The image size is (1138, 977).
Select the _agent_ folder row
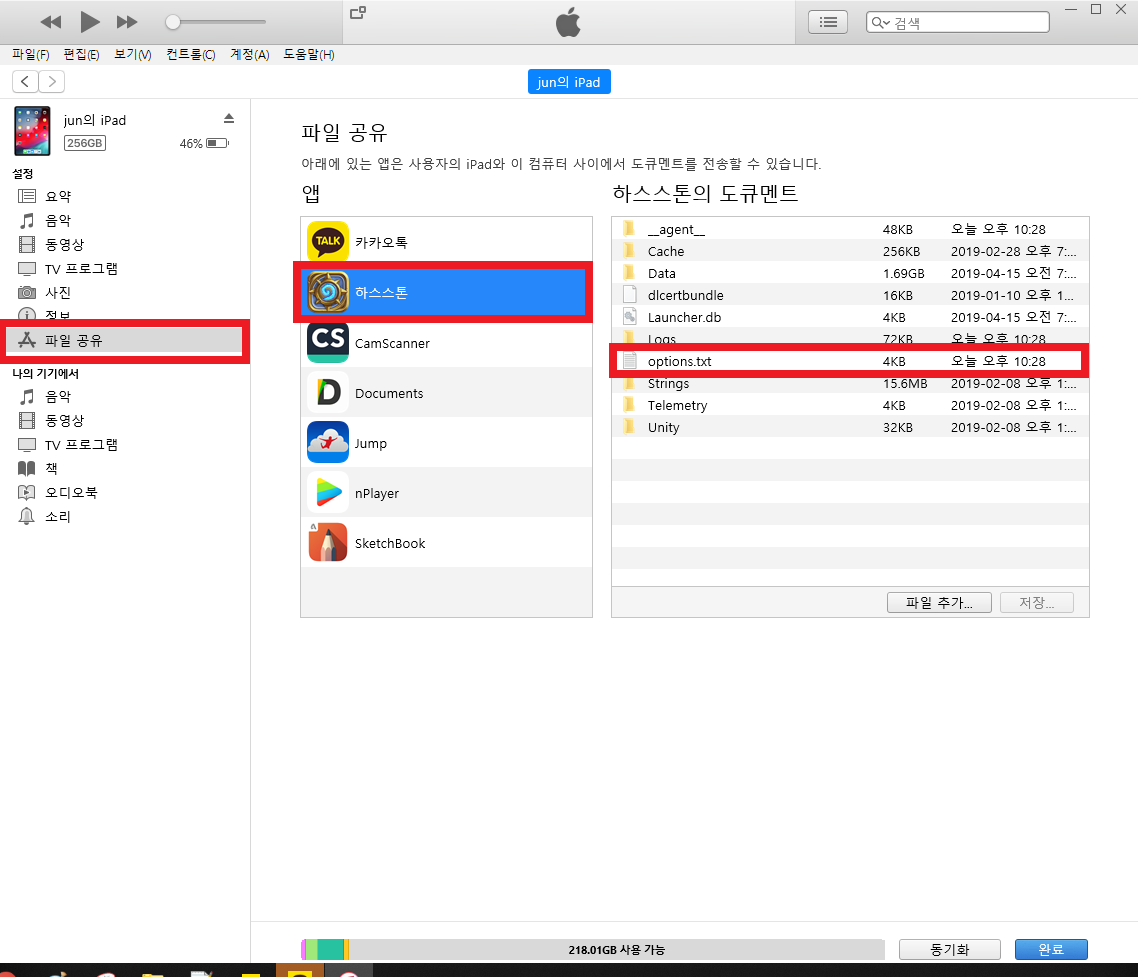[850, 229]
